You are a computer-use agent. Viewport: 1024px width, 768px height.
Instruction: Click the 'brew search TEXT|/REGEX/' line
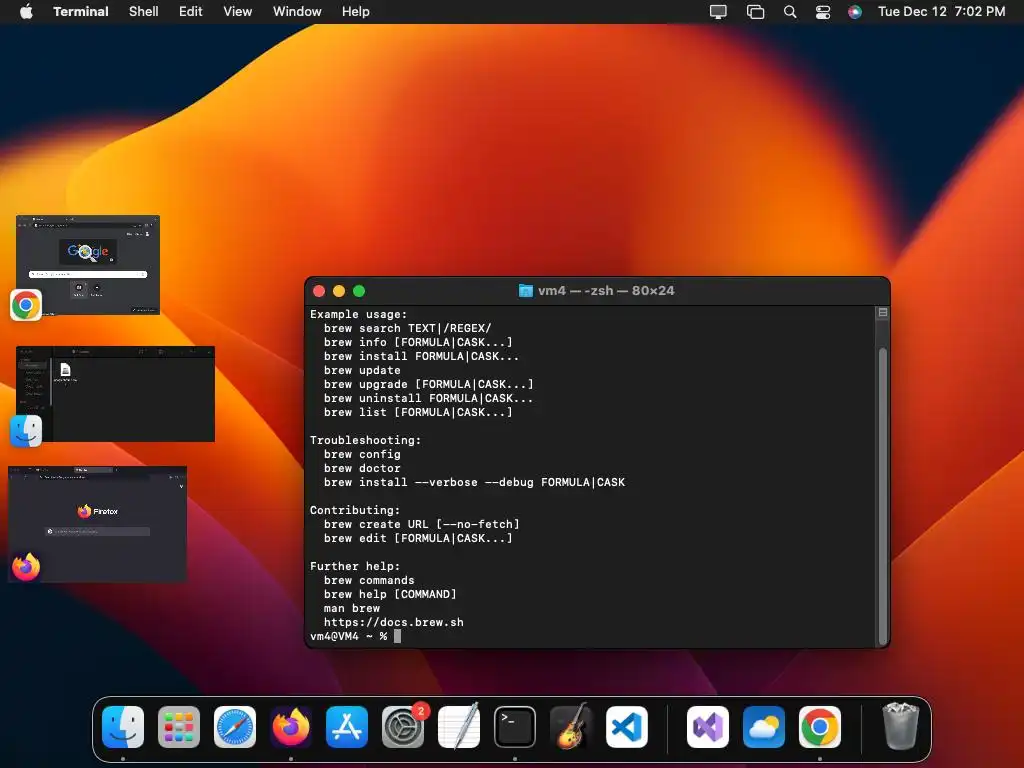408,328
